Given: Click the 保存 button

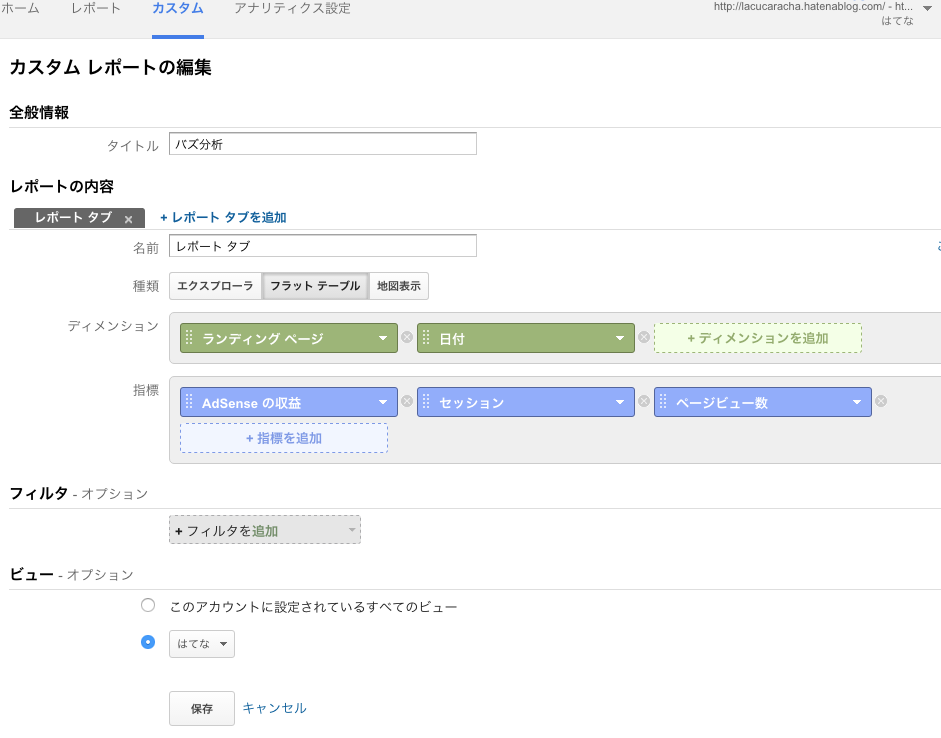Looking at the screenshot, I should (x=202, y=708).
